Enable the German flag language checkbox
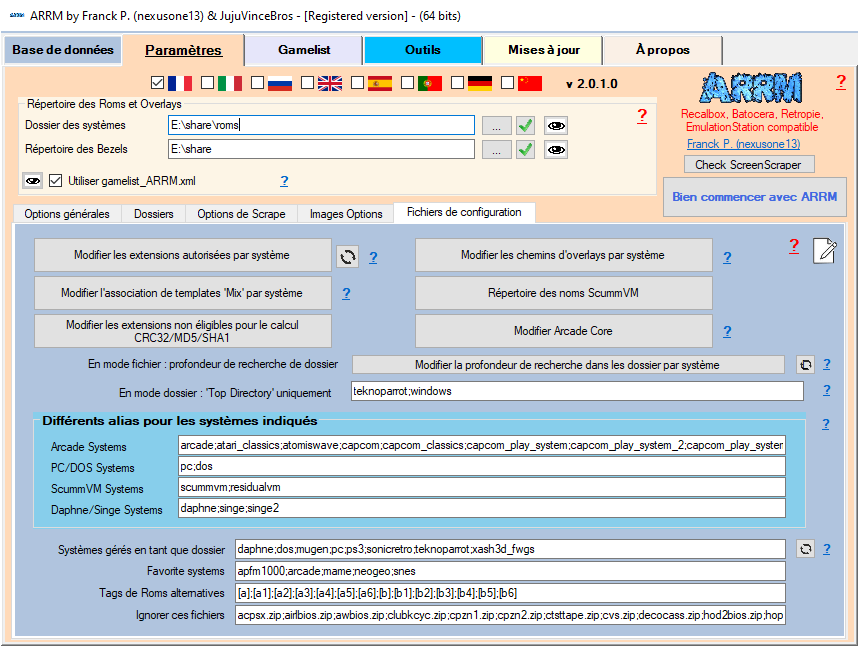 458,83
